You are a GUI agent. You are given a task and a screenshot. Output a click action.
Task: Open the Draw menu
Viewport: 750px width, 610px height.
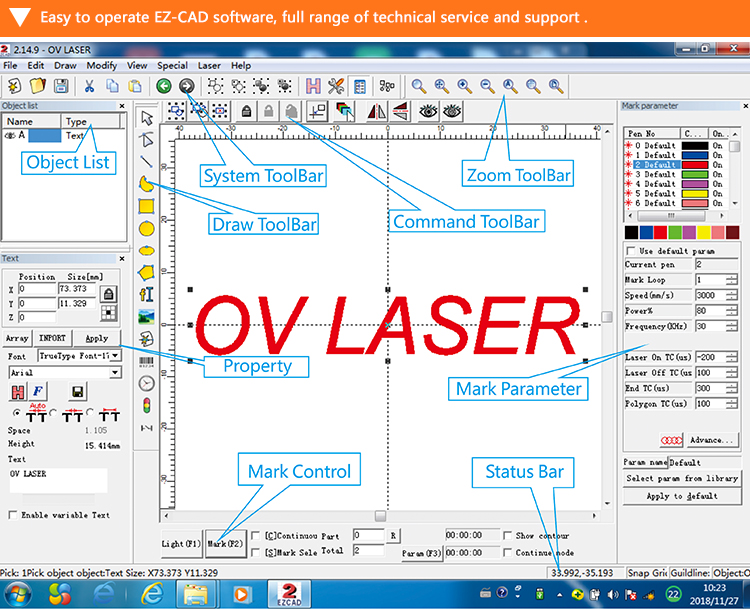[65, 66]
